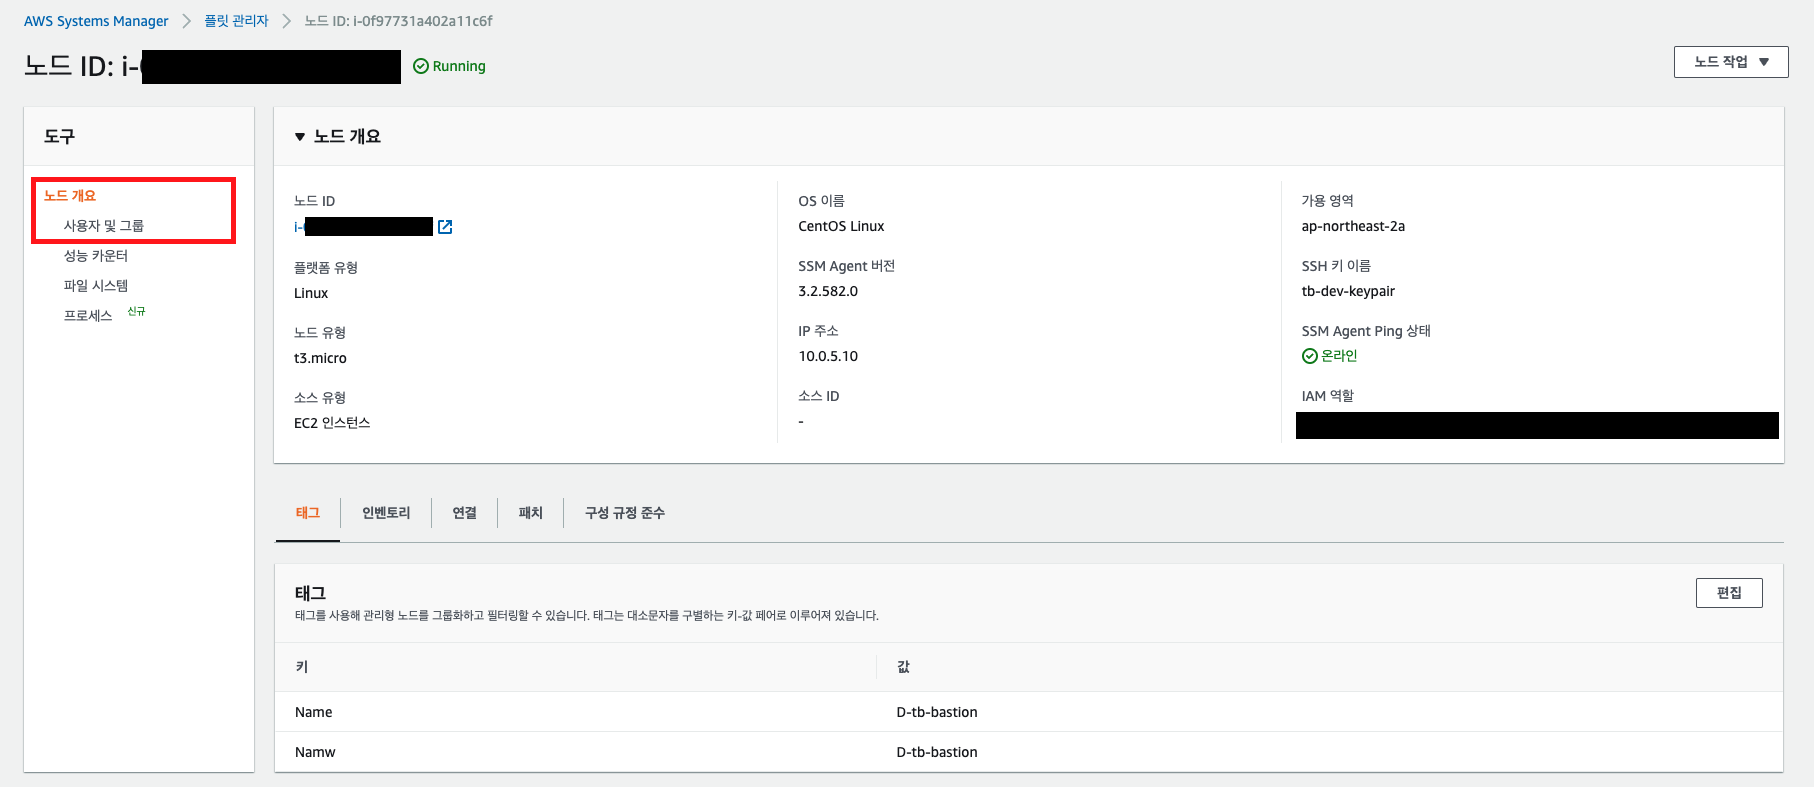Select 노드 개요 in the tools sidebar
The width and height of the screenshot is (1814, 787).
(x=70, y=196)
